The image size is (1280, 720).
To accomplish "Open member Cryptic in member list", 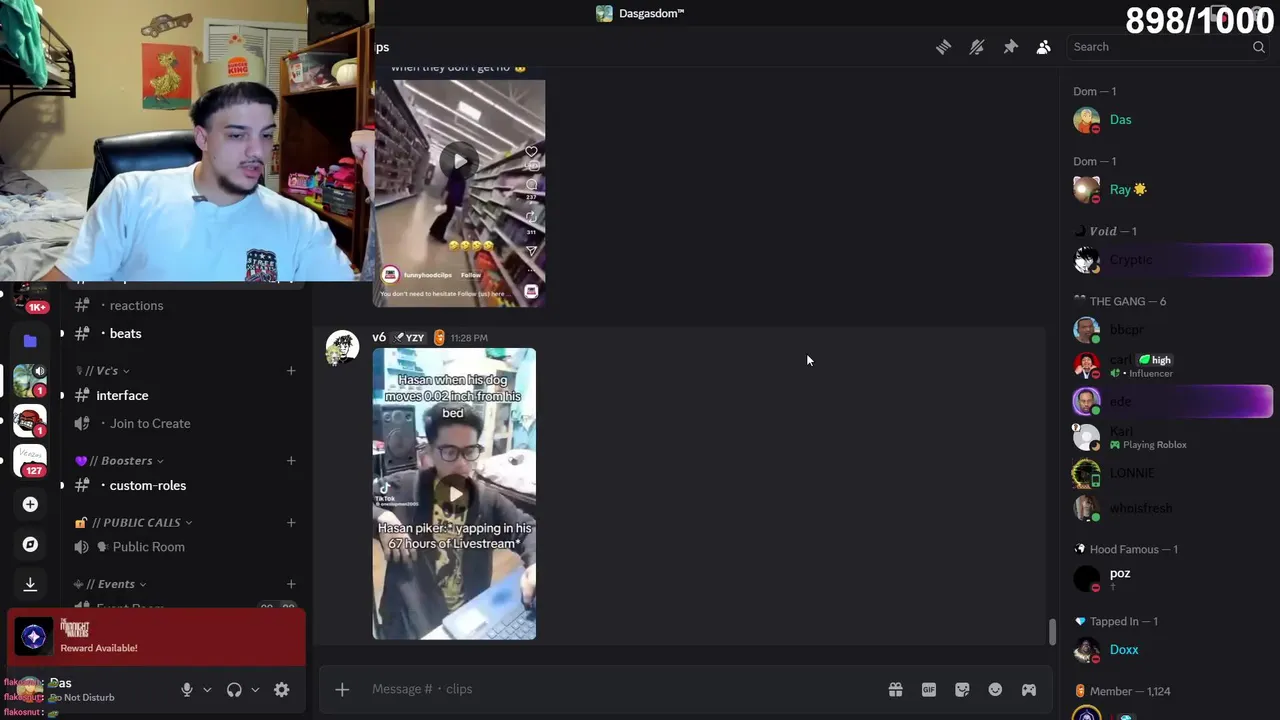I will (x=1166, y=260).
